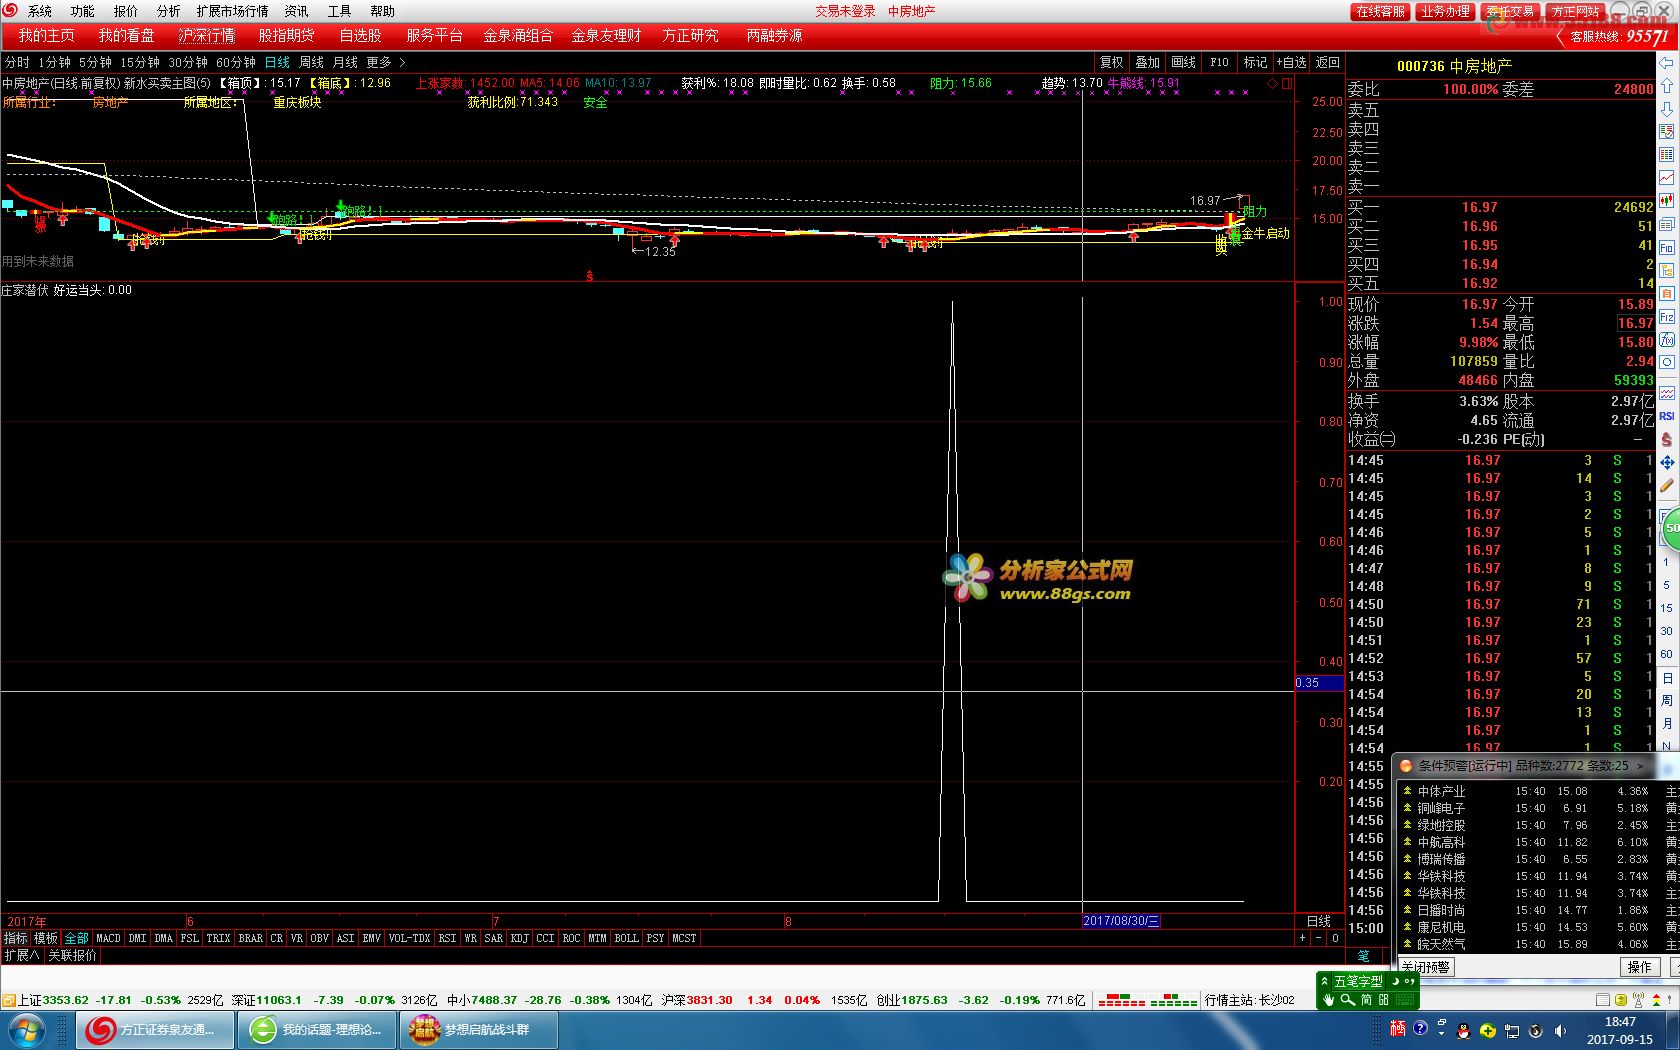Collapse Wubi input bar double-arrow

tap(1324, 981)
